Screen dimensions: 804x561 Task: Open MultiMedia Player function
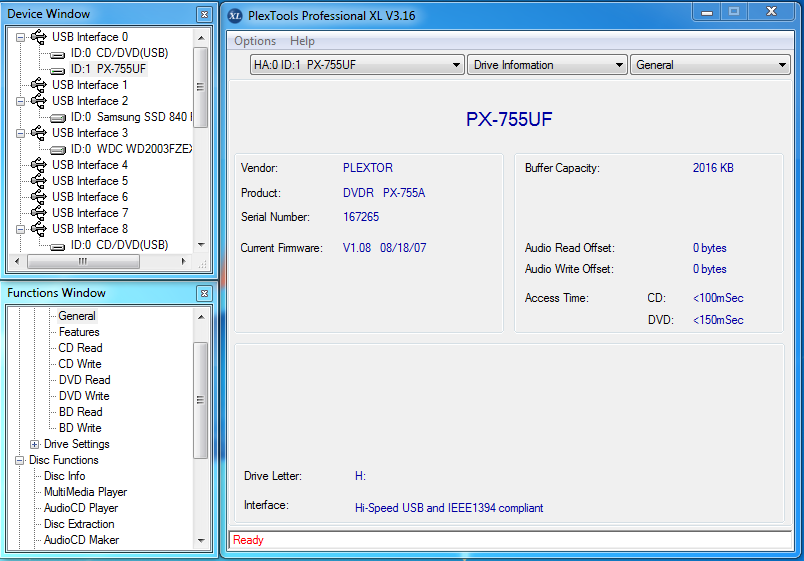tap(85, 492)
